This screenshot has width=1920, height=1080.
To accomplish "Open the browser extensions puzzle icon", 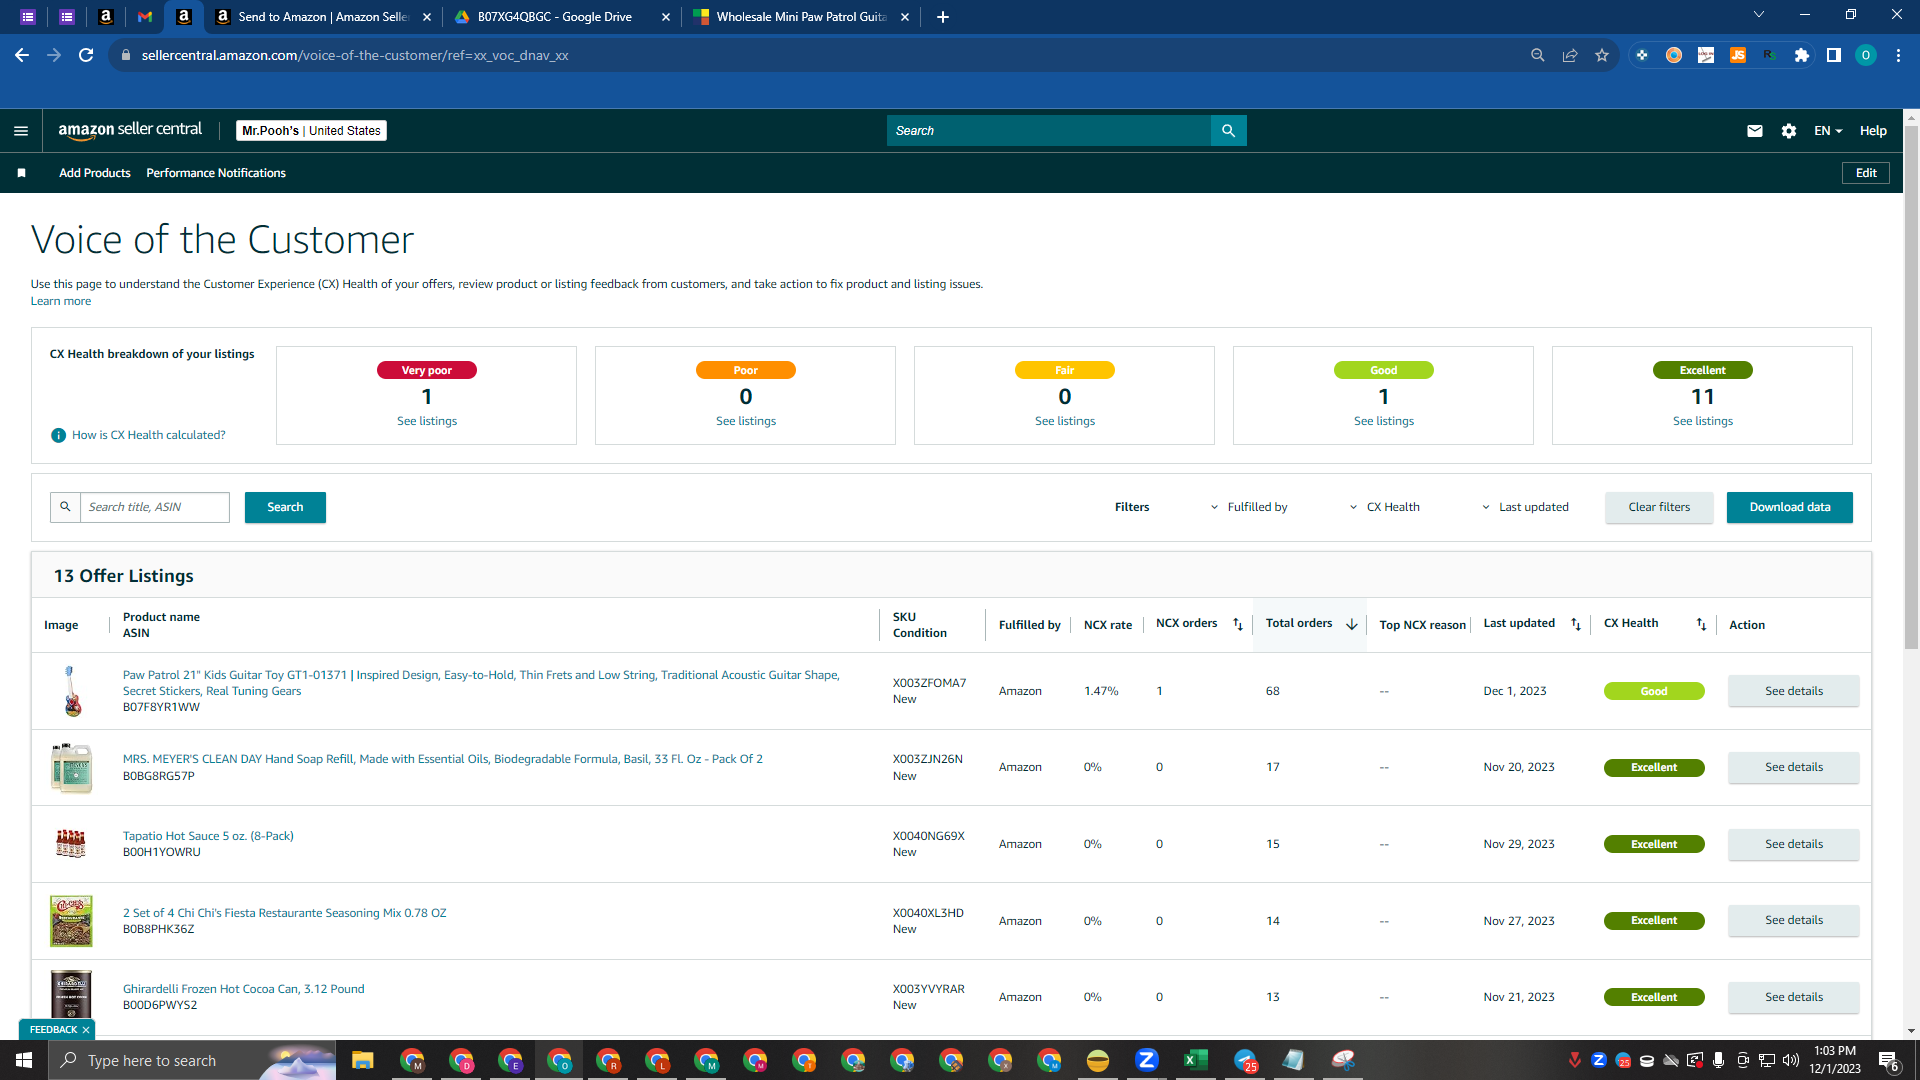I will pyautogui.click(x=1802, y=55).
